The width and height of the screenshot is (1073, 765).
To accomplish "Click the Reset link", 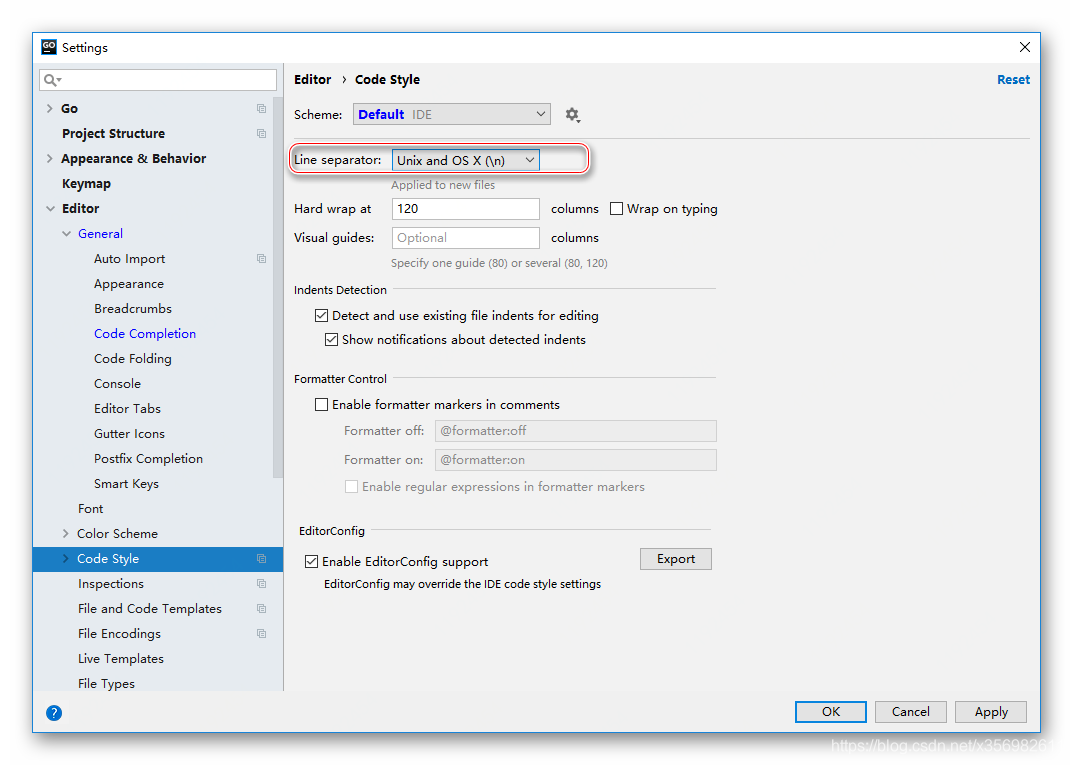I will coord(1013,79).
